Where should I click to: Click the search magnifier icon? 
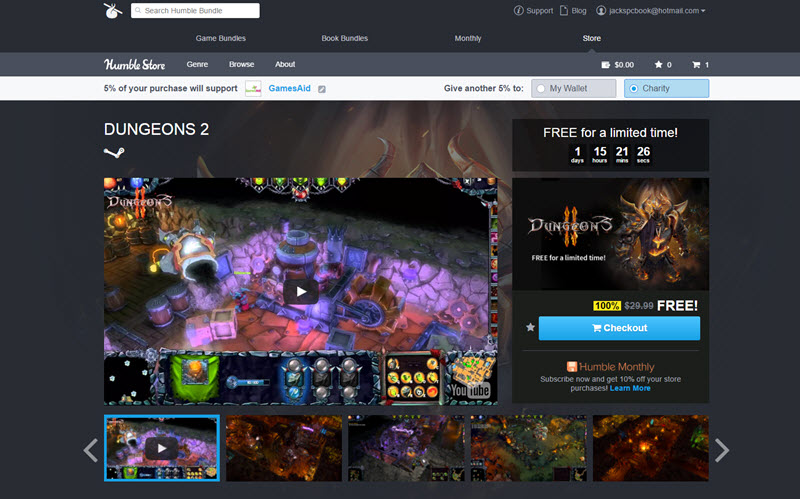point(138,10)
